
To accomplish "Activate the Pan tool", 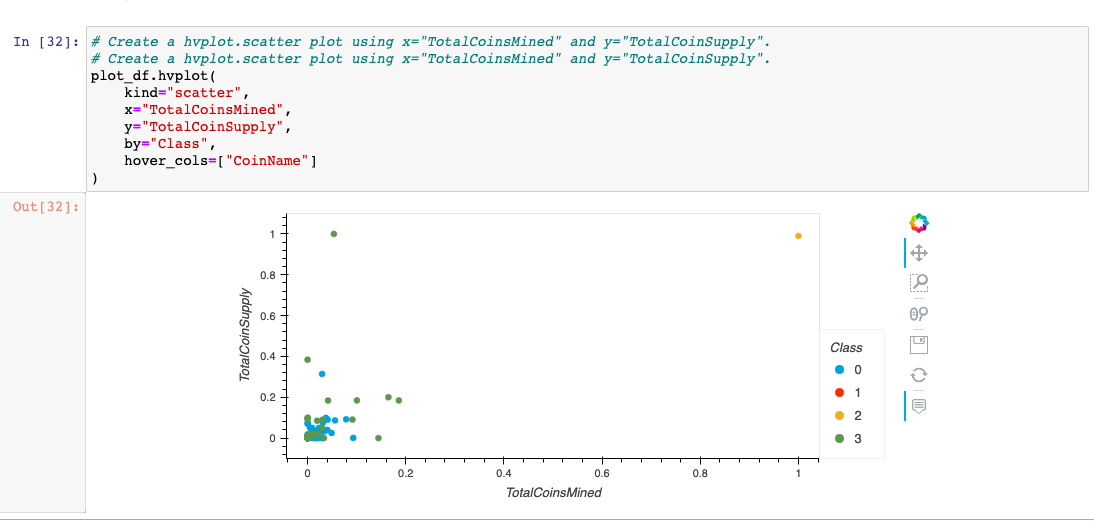I will [x=919, y=253].
